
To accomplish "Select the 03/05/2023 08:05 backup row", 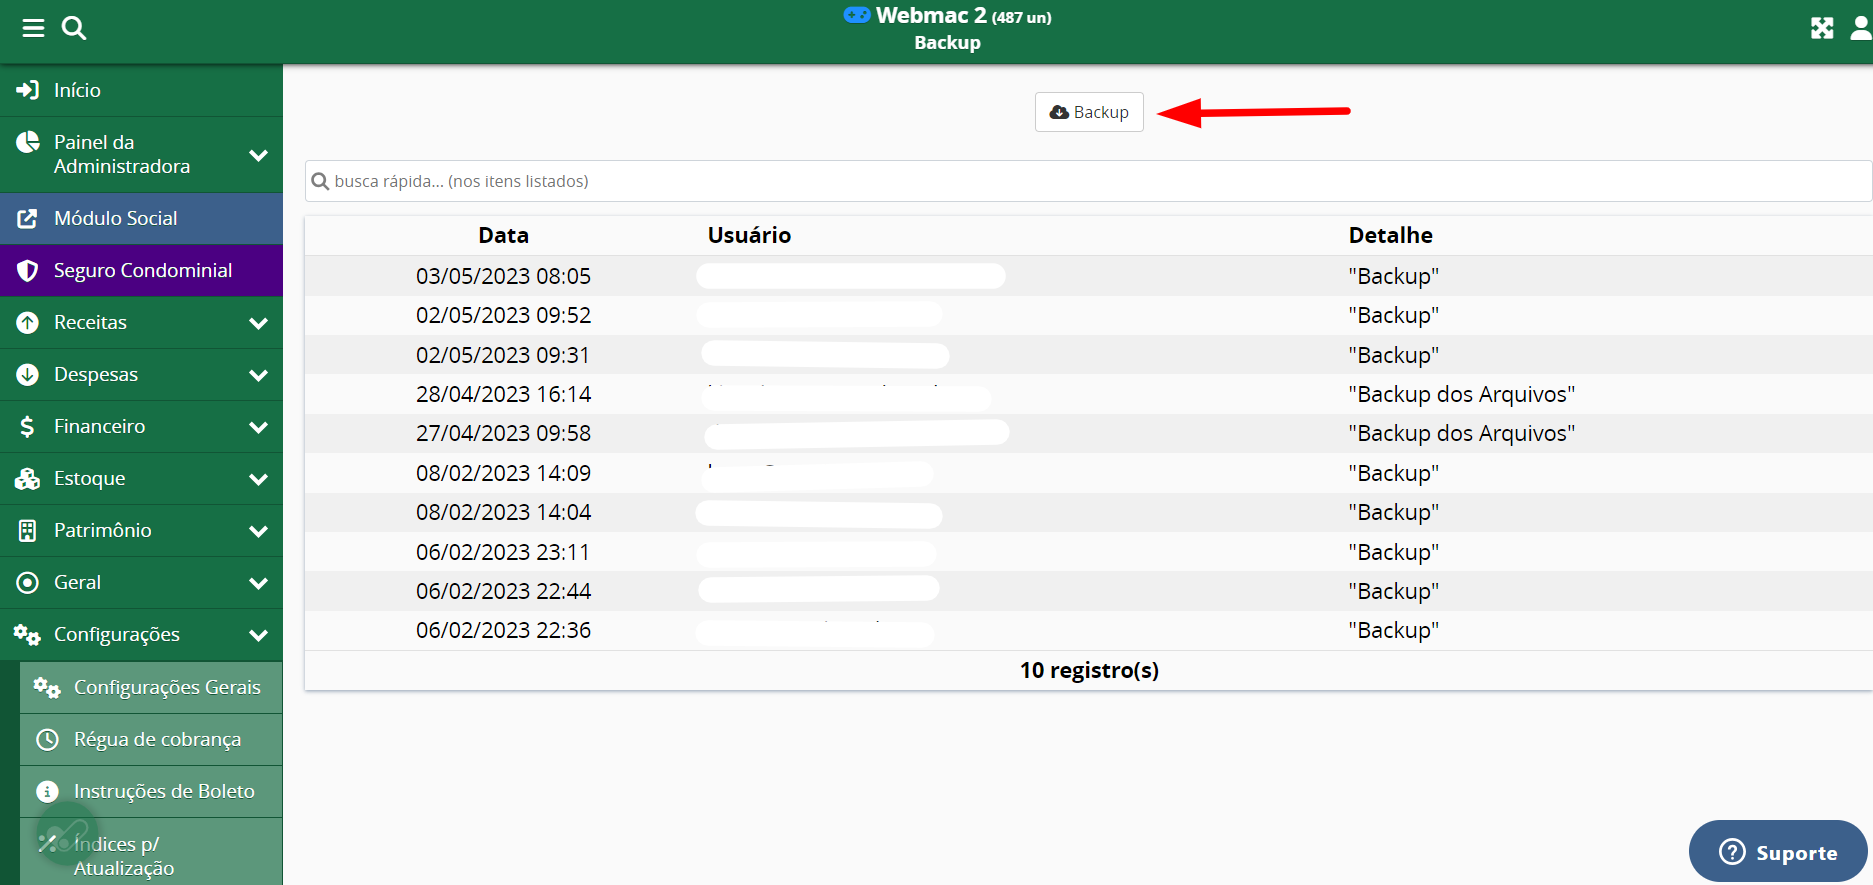I will pos(1088,276).
